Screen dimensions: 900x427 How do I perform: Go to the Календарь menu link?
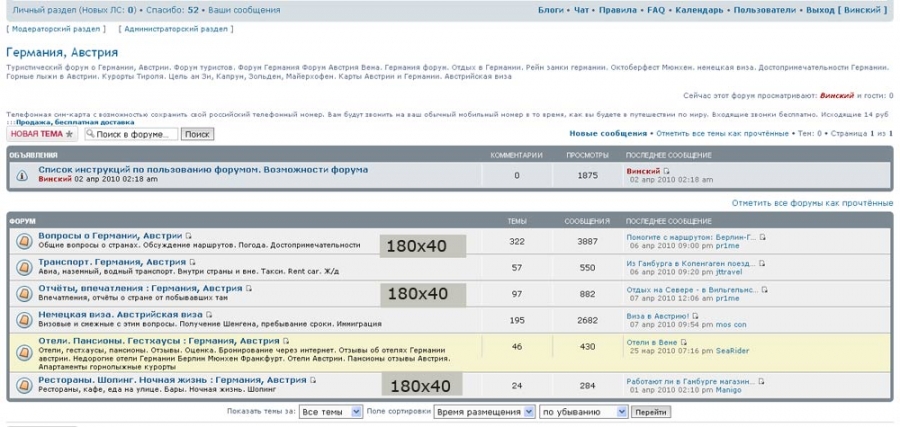point(699,10)
